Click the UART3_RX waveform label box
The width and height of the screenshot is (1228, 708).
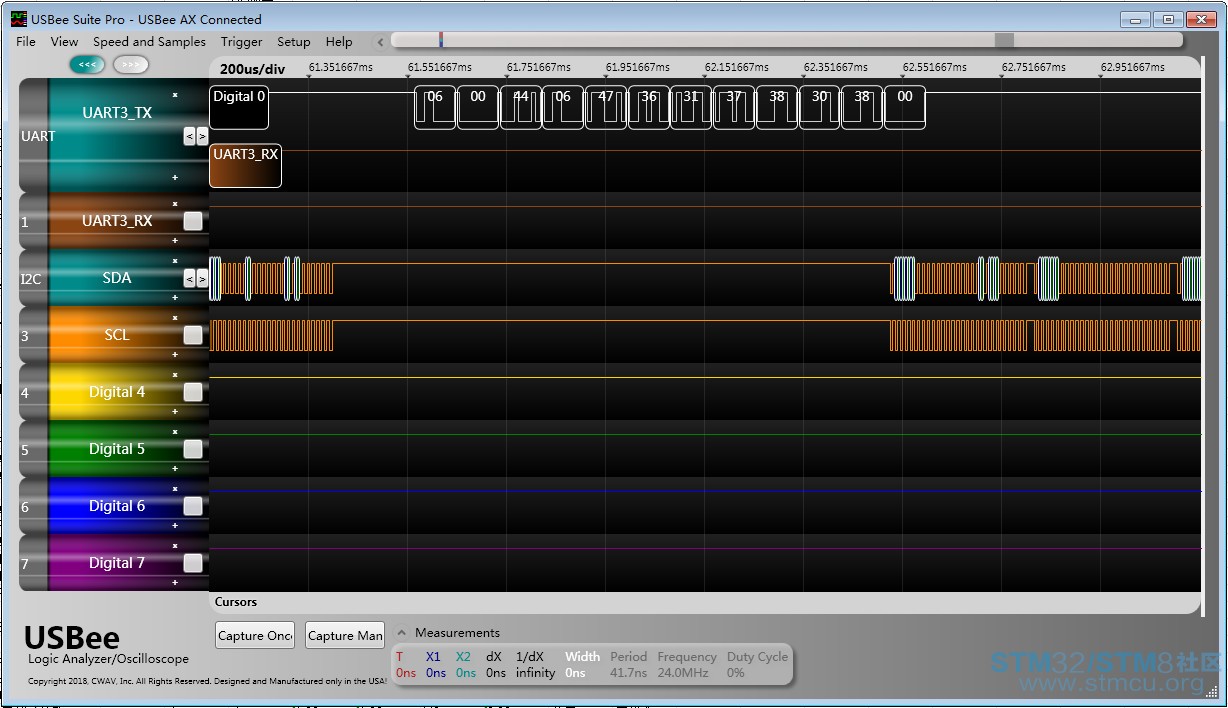(245, 166)
